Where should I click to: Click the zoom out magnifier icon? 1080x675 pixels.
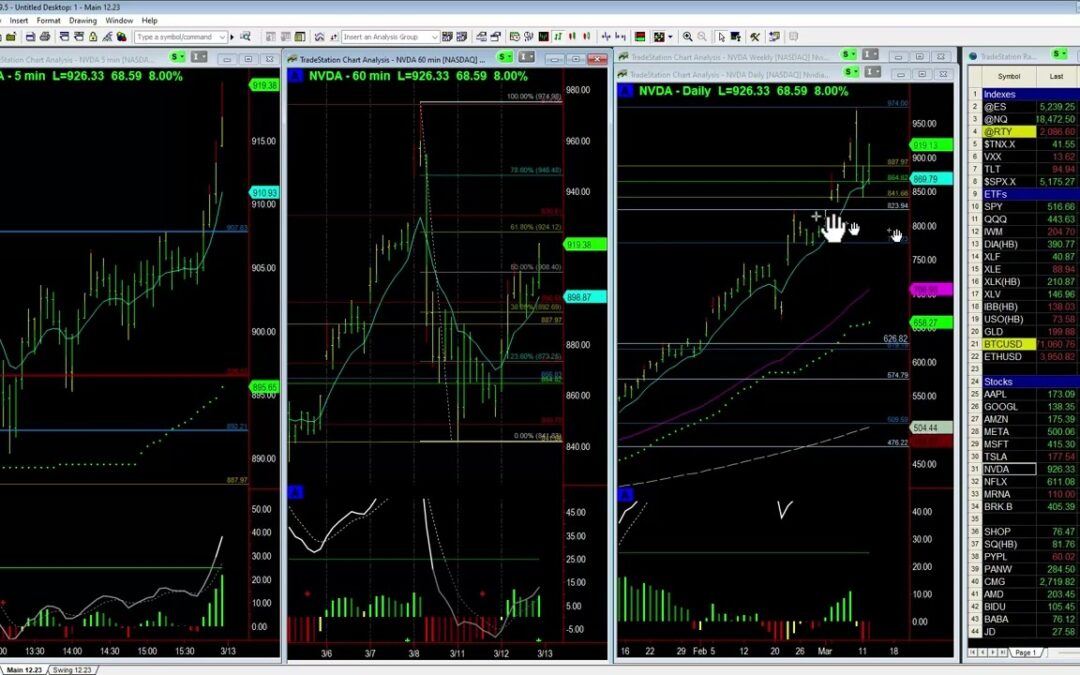[x=702, y=37]
